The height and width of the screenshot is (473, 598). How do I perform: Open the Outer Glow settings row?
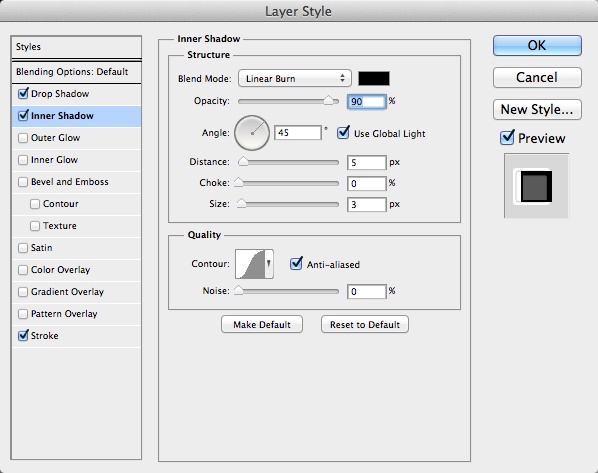coord(77,138)
